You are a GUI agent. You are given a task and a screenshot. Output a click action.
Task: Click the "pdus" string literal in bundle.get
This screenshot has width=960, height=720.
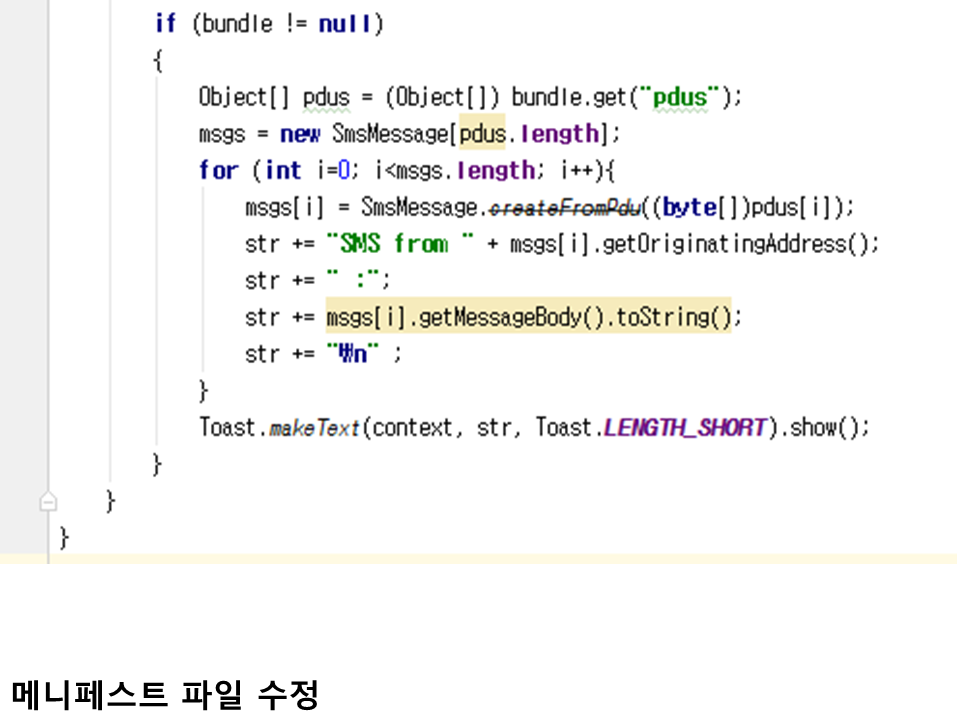(678, 97)
